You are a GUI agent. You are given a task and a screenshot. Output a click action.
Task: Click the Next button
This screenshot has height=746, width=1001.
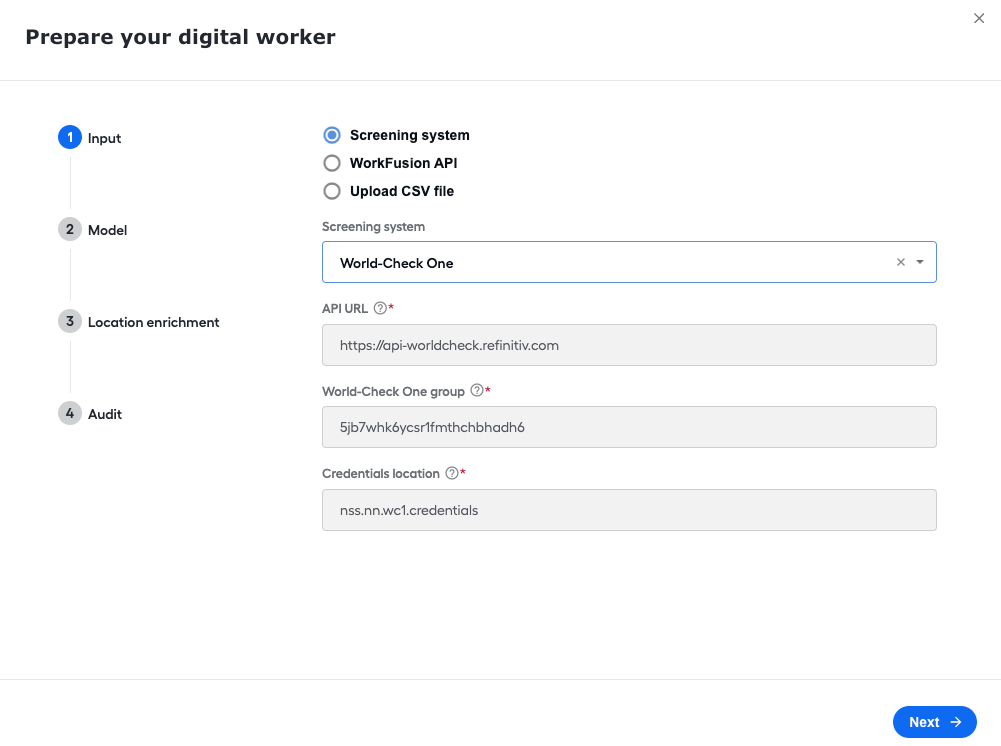pyautogui.click(x=935, y=722)
